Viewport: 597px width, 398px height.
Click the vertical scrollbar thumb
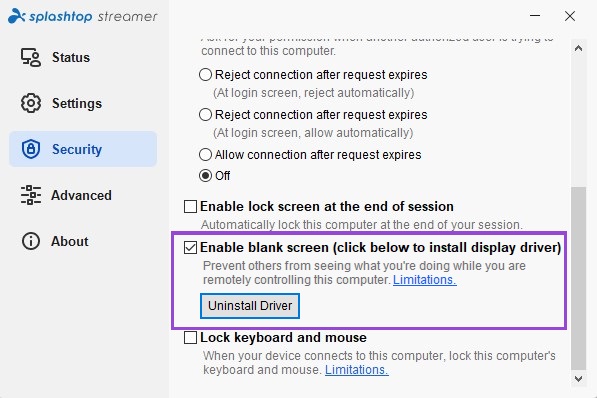tap(579, 278)
